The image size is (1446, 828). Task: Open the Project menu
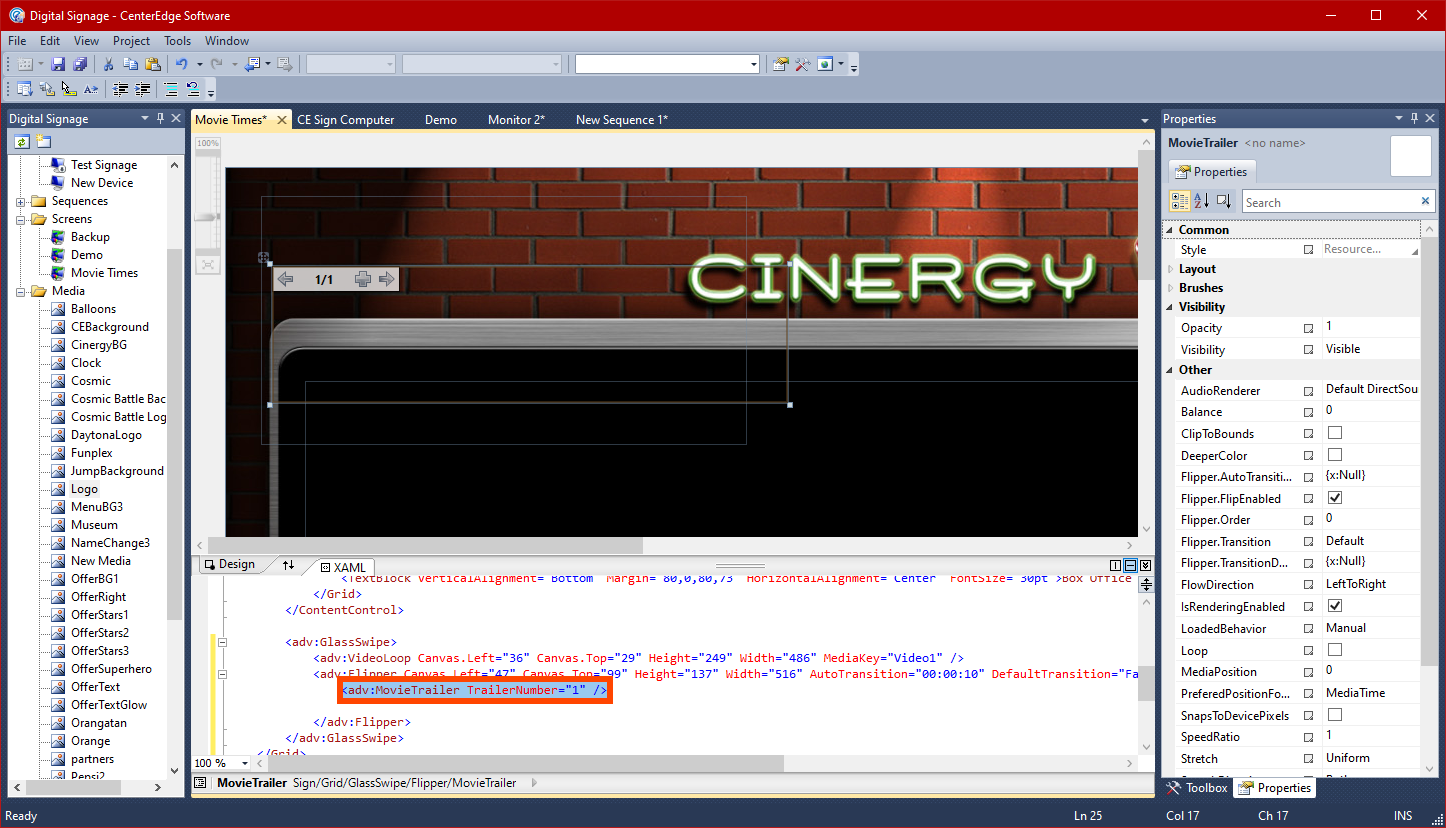coord(131,41)
